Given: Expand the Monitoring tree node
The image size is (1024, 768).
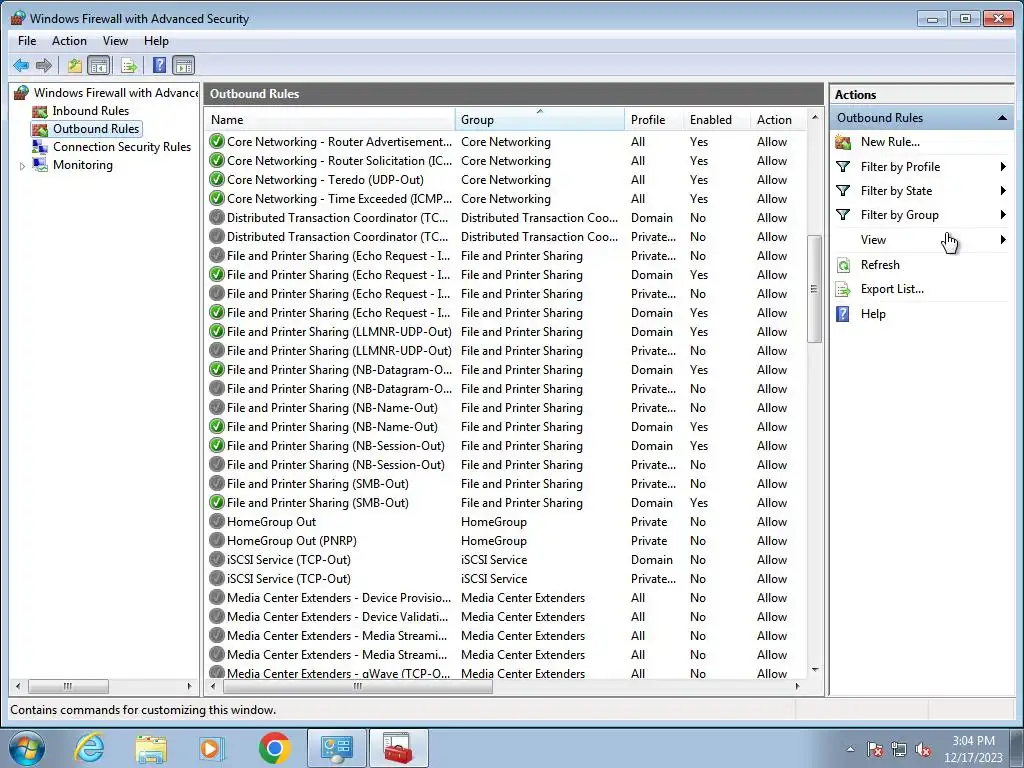Looking at the screenshot, I should (22, 166).
